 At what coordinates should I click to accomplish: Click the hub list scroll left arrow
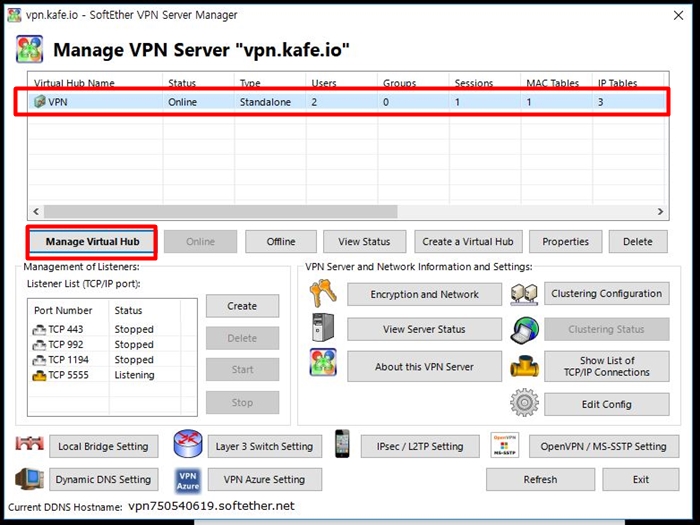[x=36, y=212]
